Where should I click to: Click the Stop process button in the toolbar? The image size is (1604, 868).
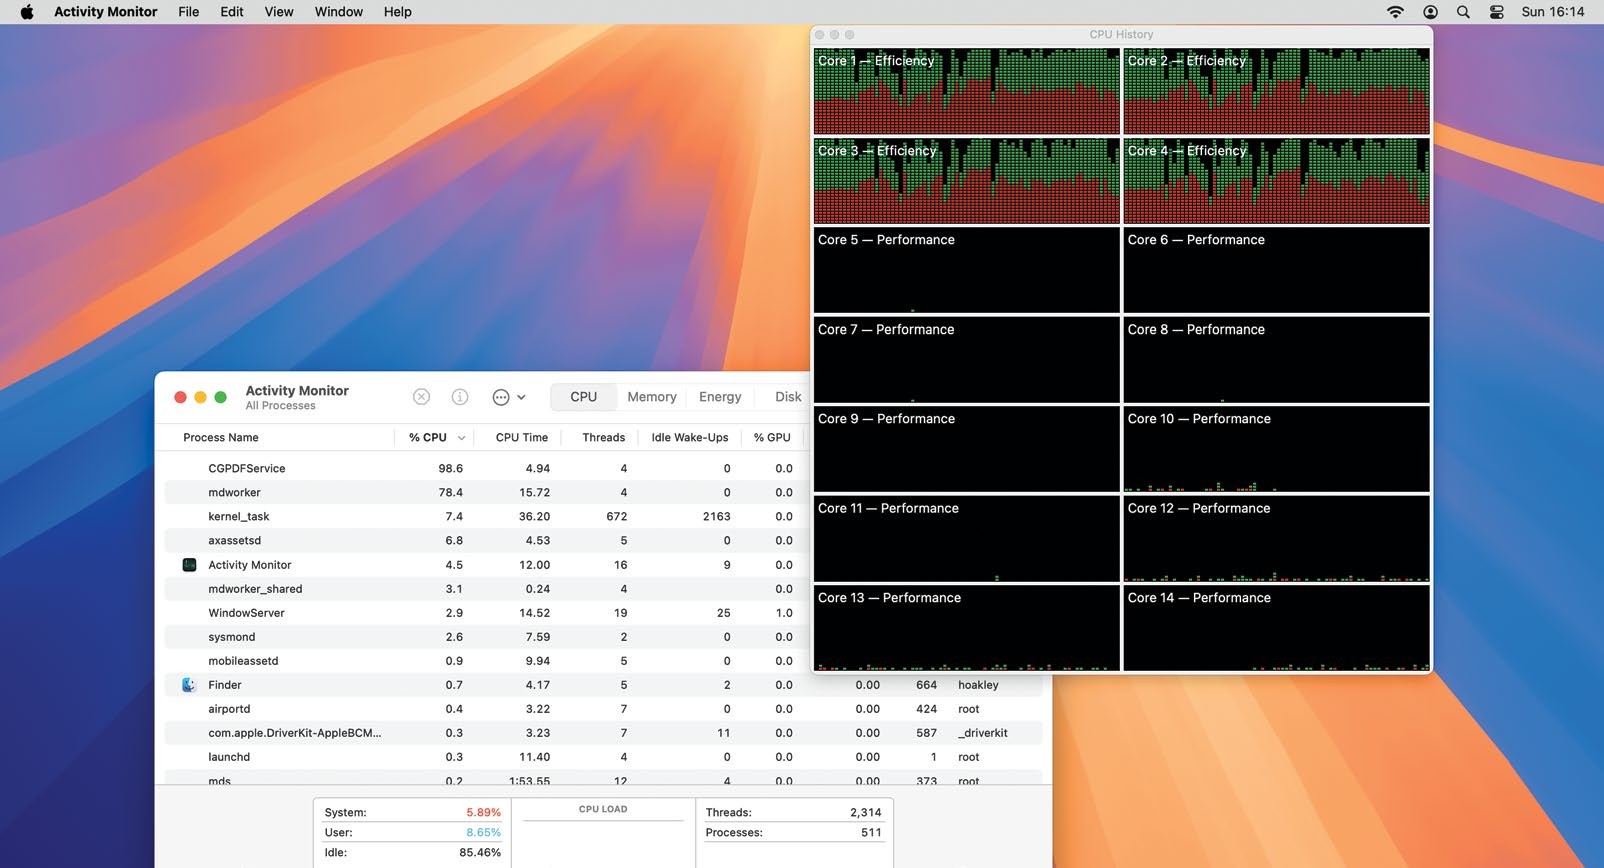tap(421, 397)
